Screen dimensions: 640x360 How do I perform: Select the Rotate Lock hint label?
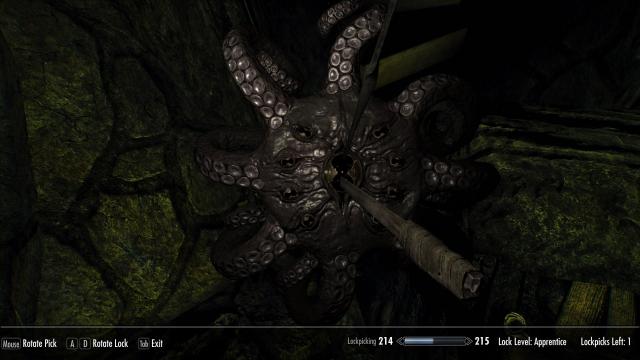point(110,344)
